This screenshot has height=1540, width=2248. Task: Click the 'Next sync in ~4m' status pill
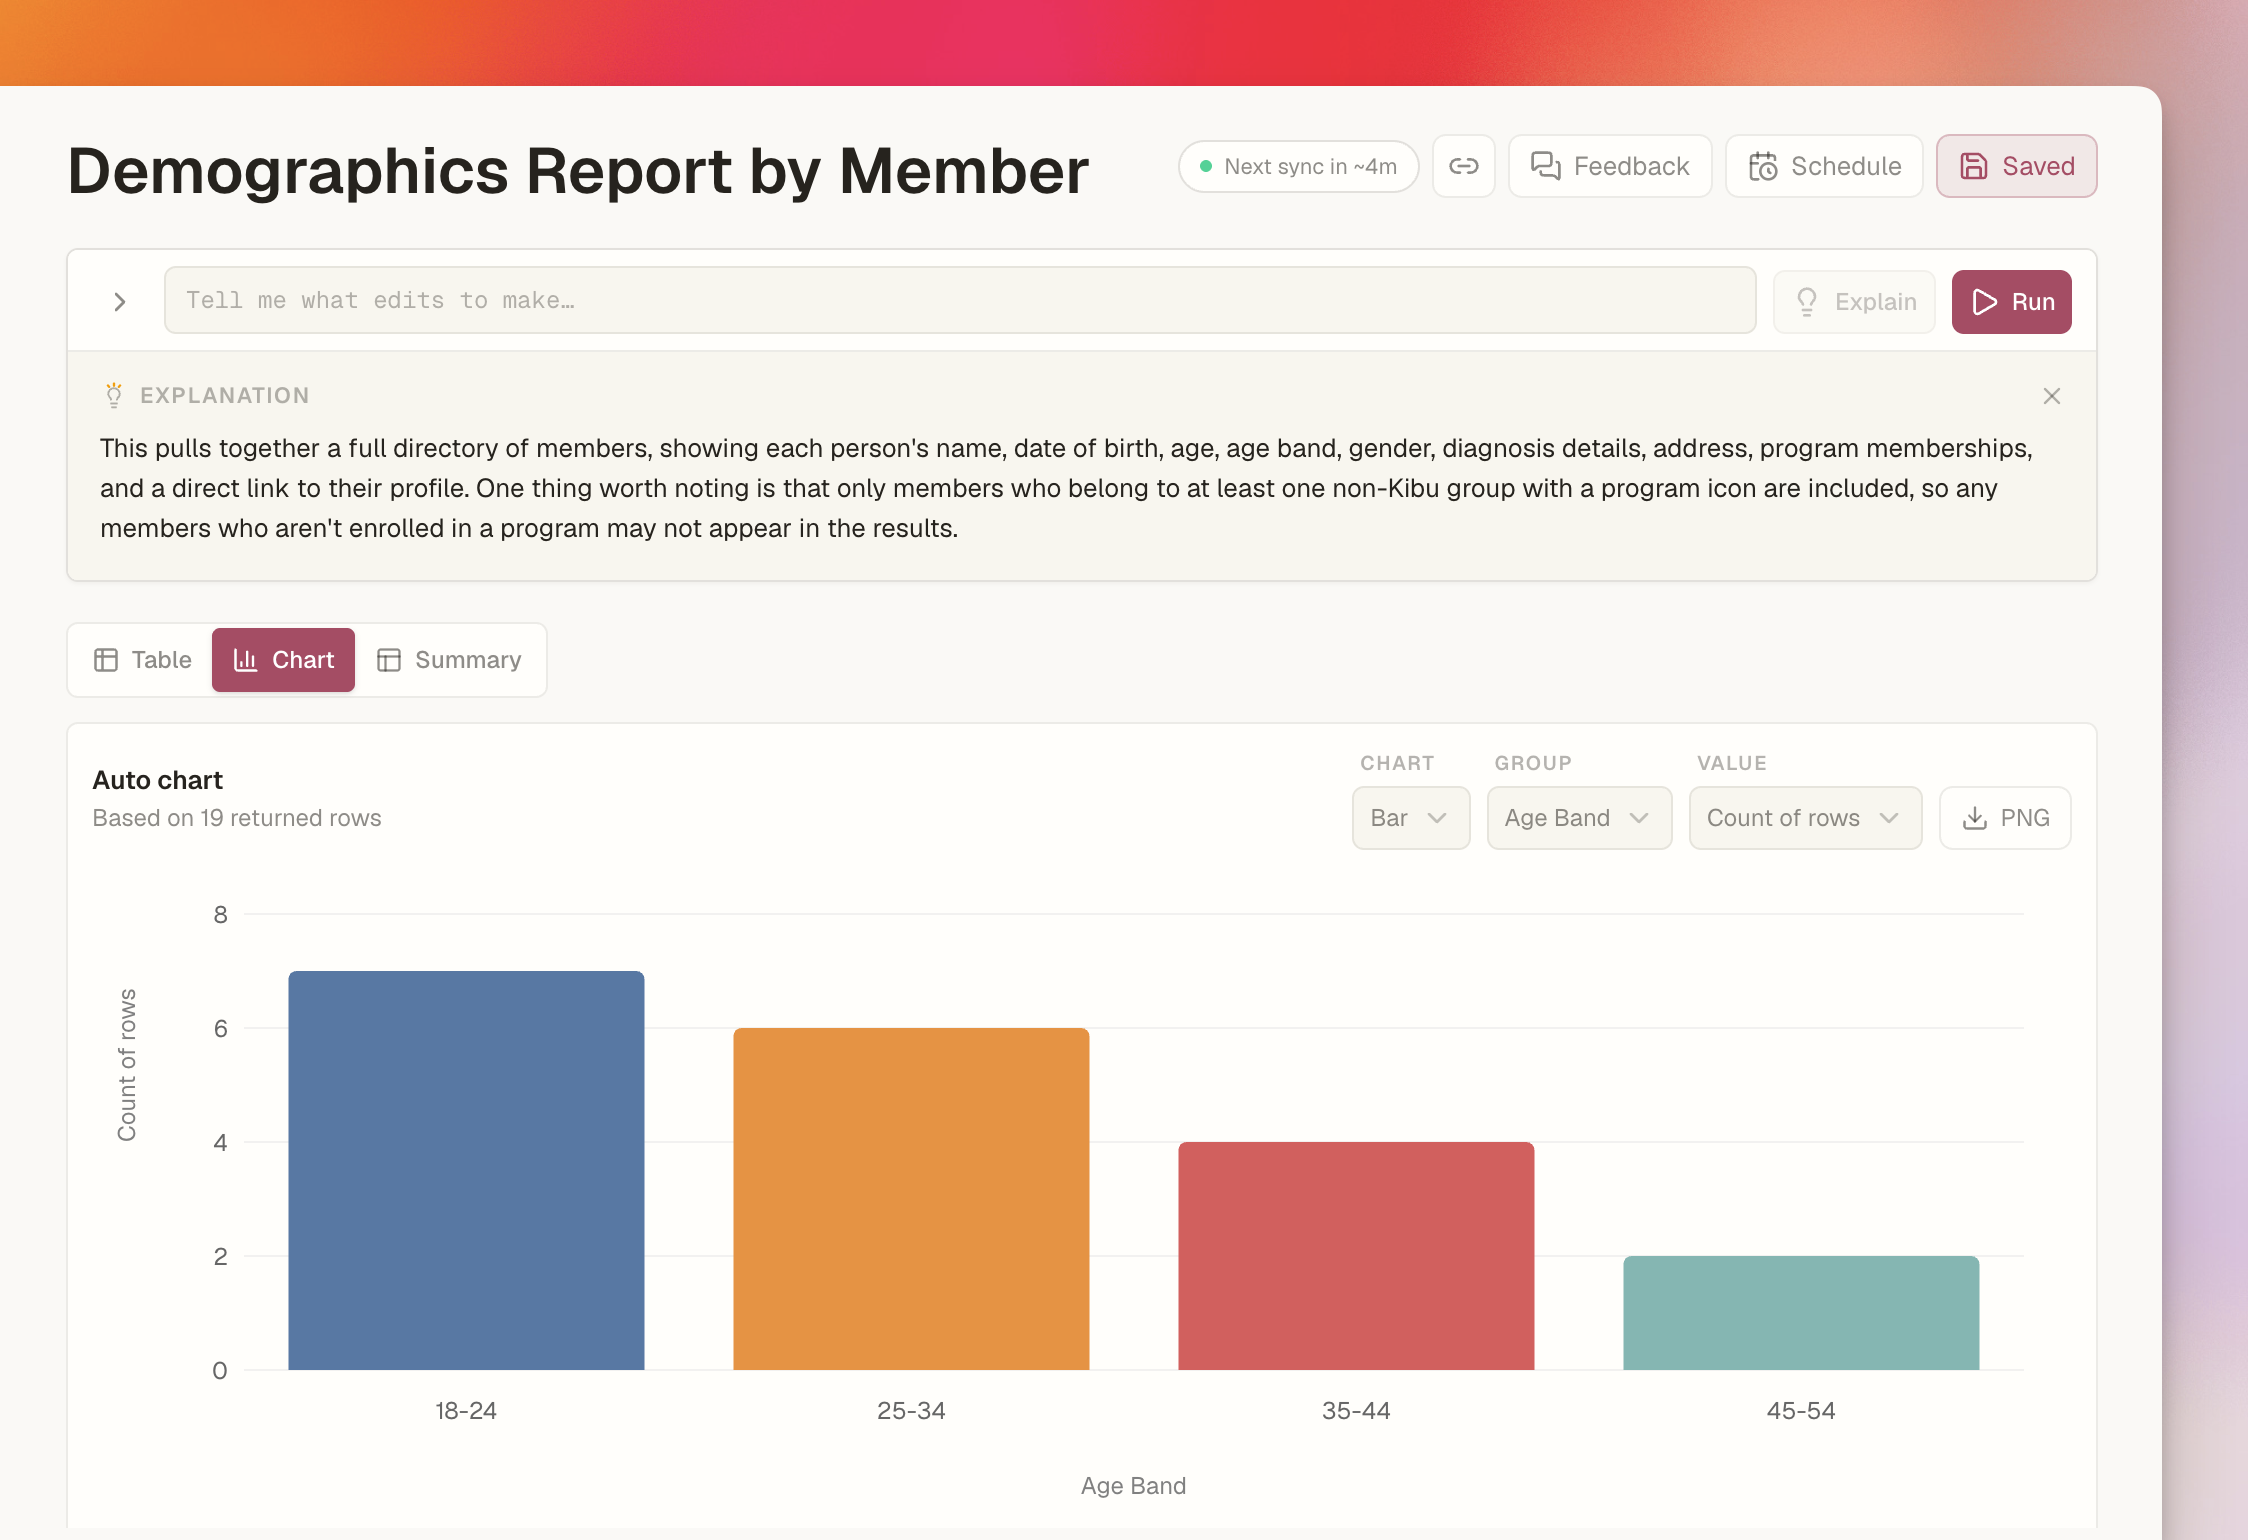(x=1298, y=166)
